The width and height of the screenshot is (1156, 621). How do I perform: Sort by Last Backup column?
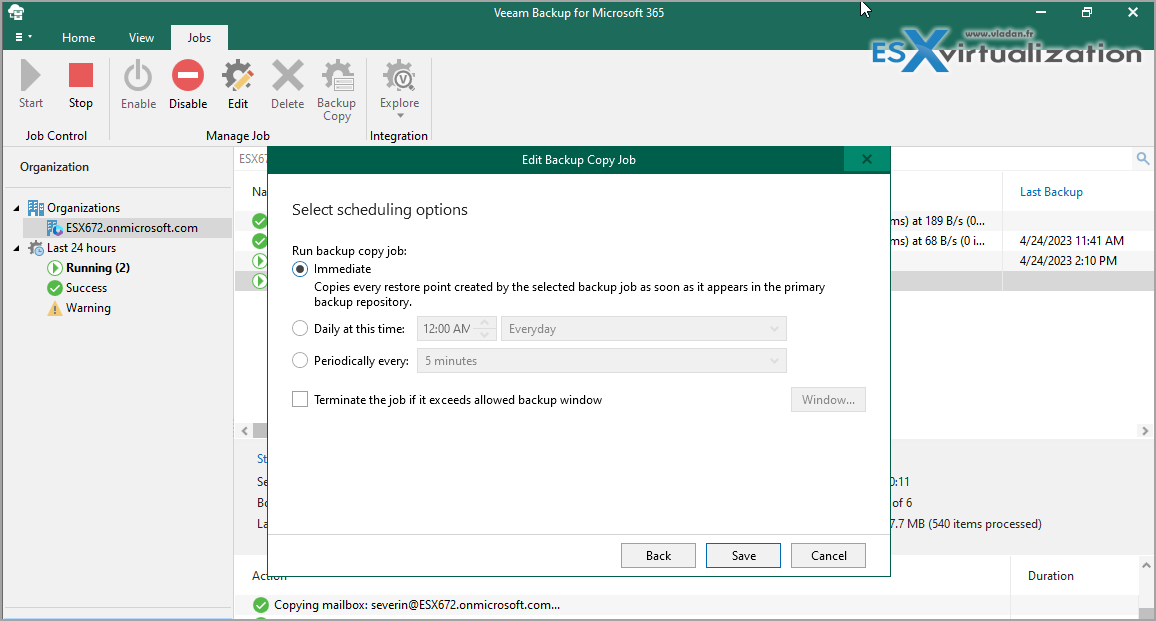click(1051, 192)
